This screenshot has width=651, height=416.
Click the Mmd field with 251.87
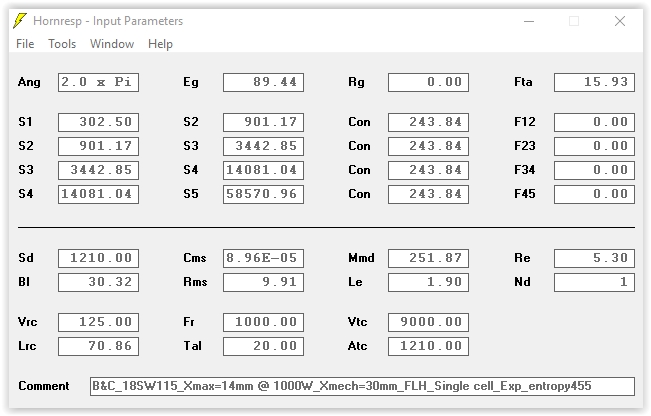coord(428,258)
